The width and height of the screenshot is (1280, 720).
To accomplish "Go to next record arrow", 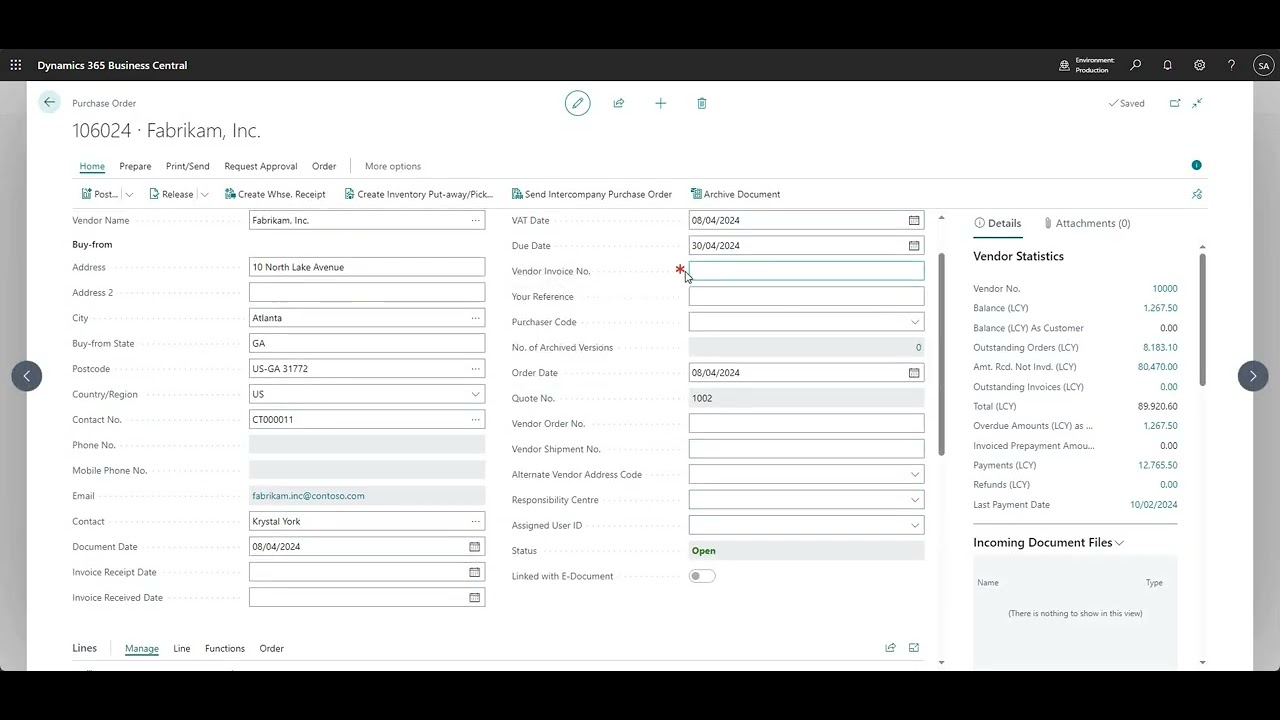I will (x=1253, y=376).
